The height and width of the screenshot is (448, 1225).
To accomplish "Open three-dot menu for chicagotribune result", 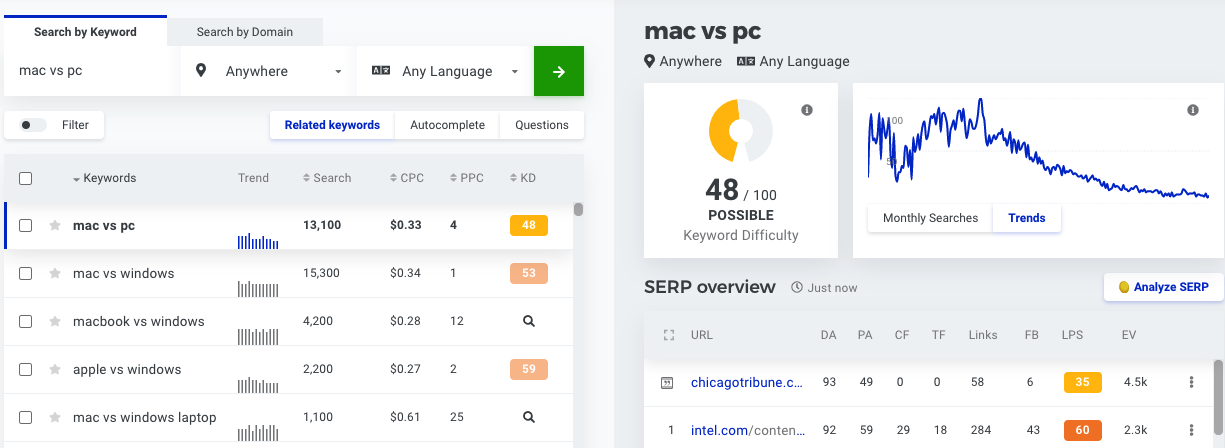I will [x=1191, y=382].
